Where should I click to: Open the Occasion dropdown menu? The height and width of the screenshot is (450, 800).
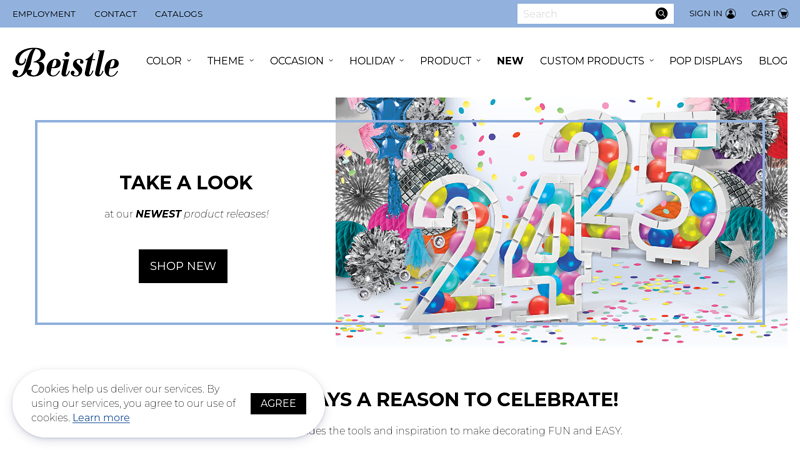pos(302,61)
